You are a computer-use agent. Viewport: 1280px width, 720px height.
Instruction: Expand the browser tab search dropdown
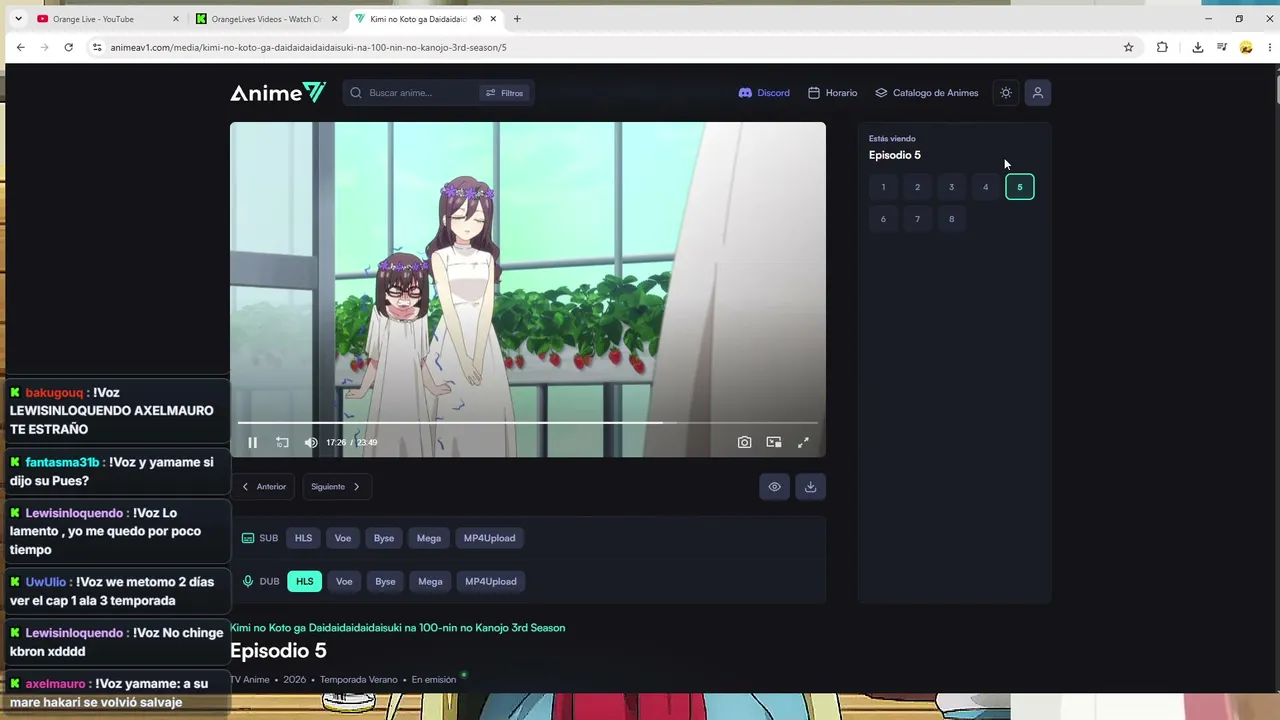tap(18, 19)
